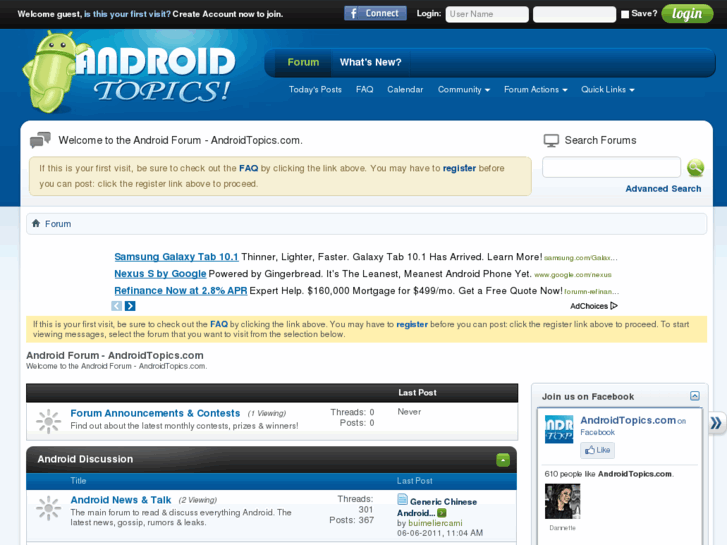
Task: Open the AndroidTopics.com Facebook link
Action: pyautogui.click(x=628, y=420)
